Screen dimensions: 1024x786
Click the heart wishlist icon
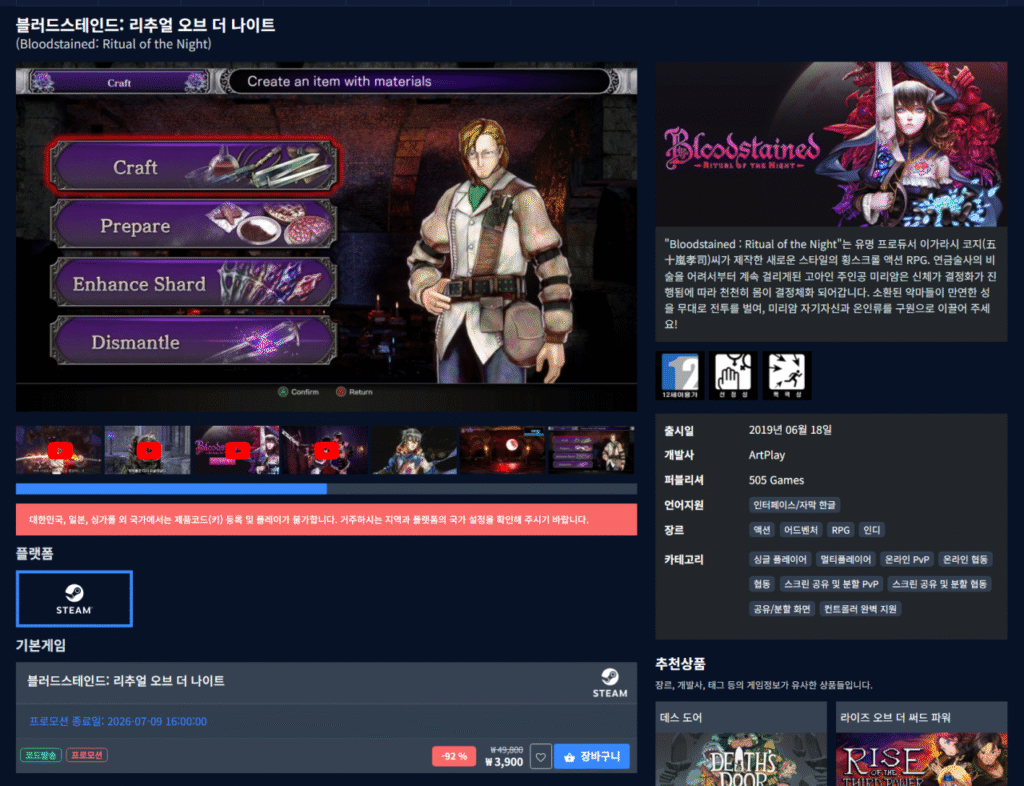(x=541, y=757)
